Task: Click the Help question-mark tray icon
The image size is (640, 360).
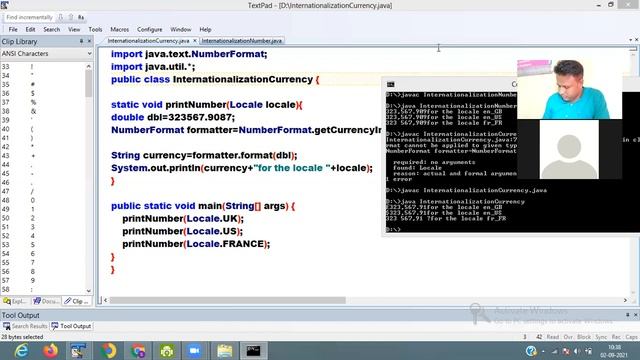Action: tap(531, 351)
